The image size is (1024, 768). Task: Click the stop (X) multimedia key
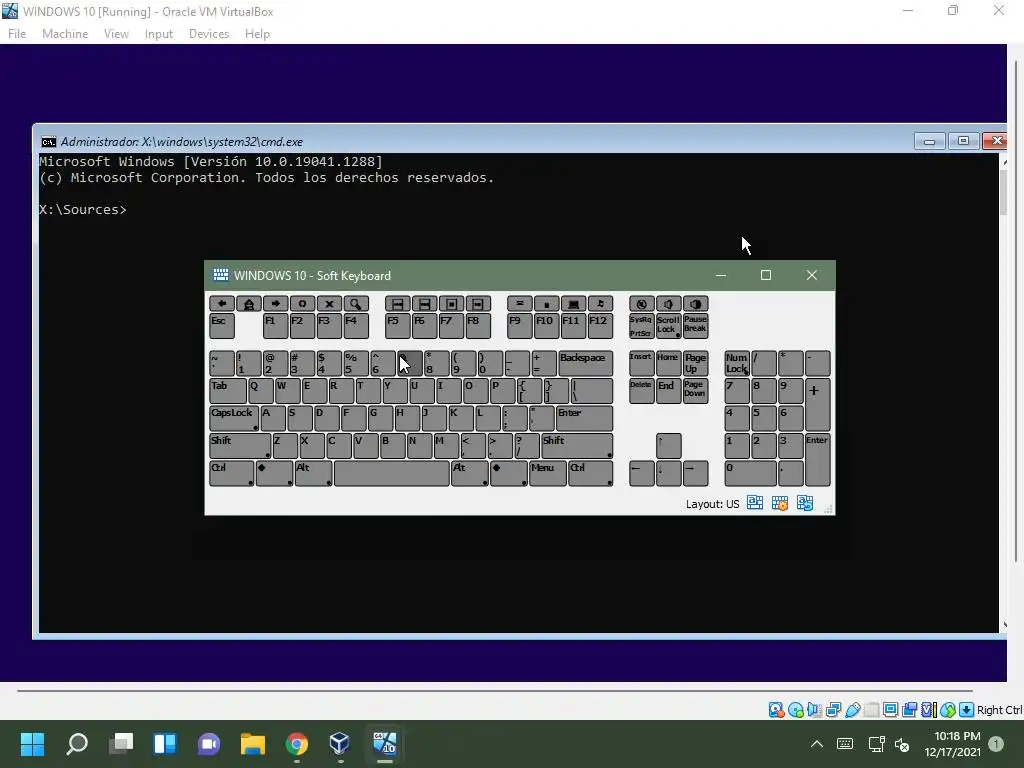pyautogui.click(x=329, y=304)
